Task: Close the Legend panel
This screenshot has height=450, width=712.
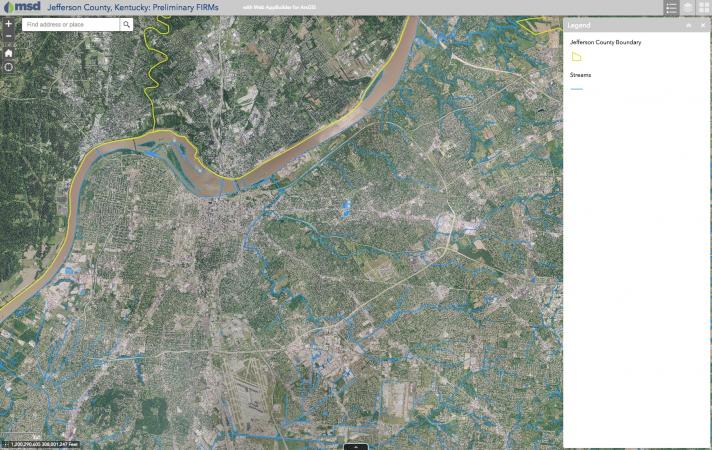Action: point(703,24)
